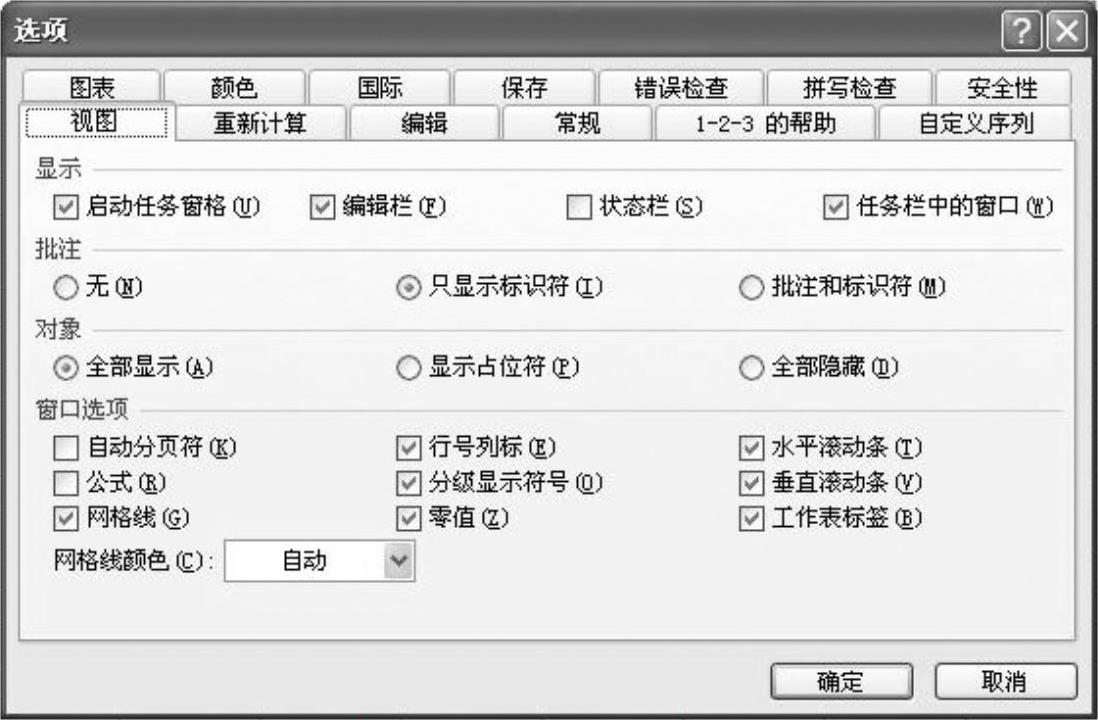Select 显示占位符 radio button
The image size is (1098, 720).
coord(408,368)
